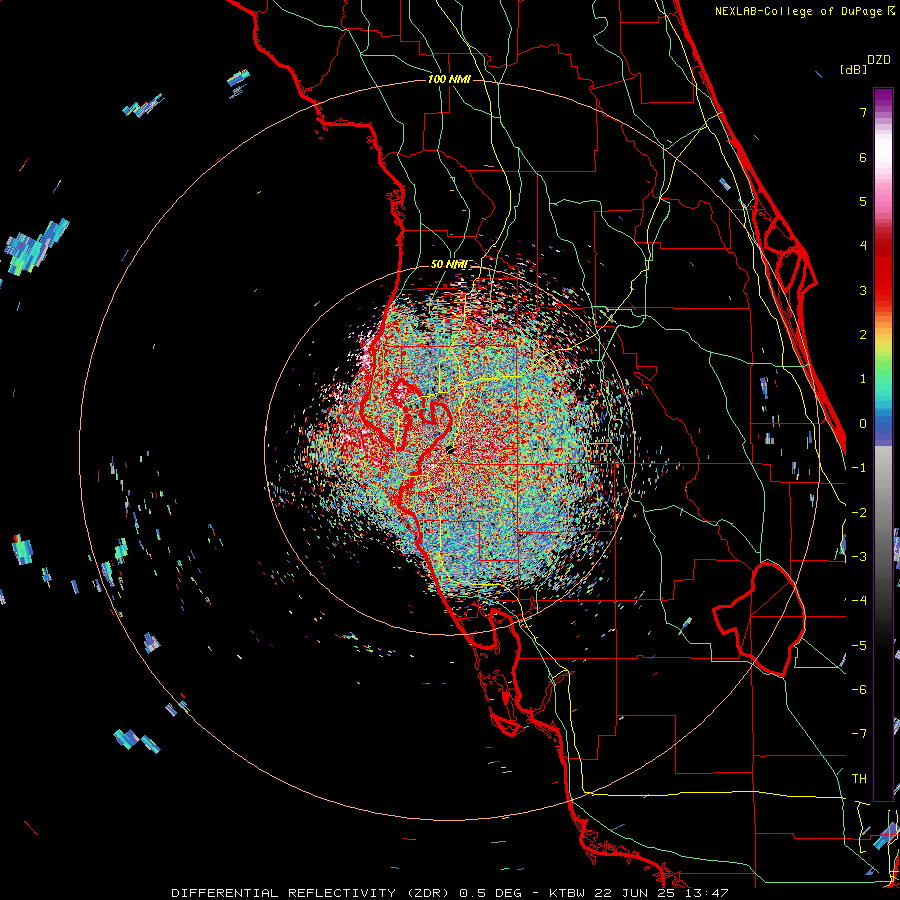The height and width of the screenshot is (900, 900).
Task: Click the 100 NMI range ring label
Action: [x=449, y=79]
